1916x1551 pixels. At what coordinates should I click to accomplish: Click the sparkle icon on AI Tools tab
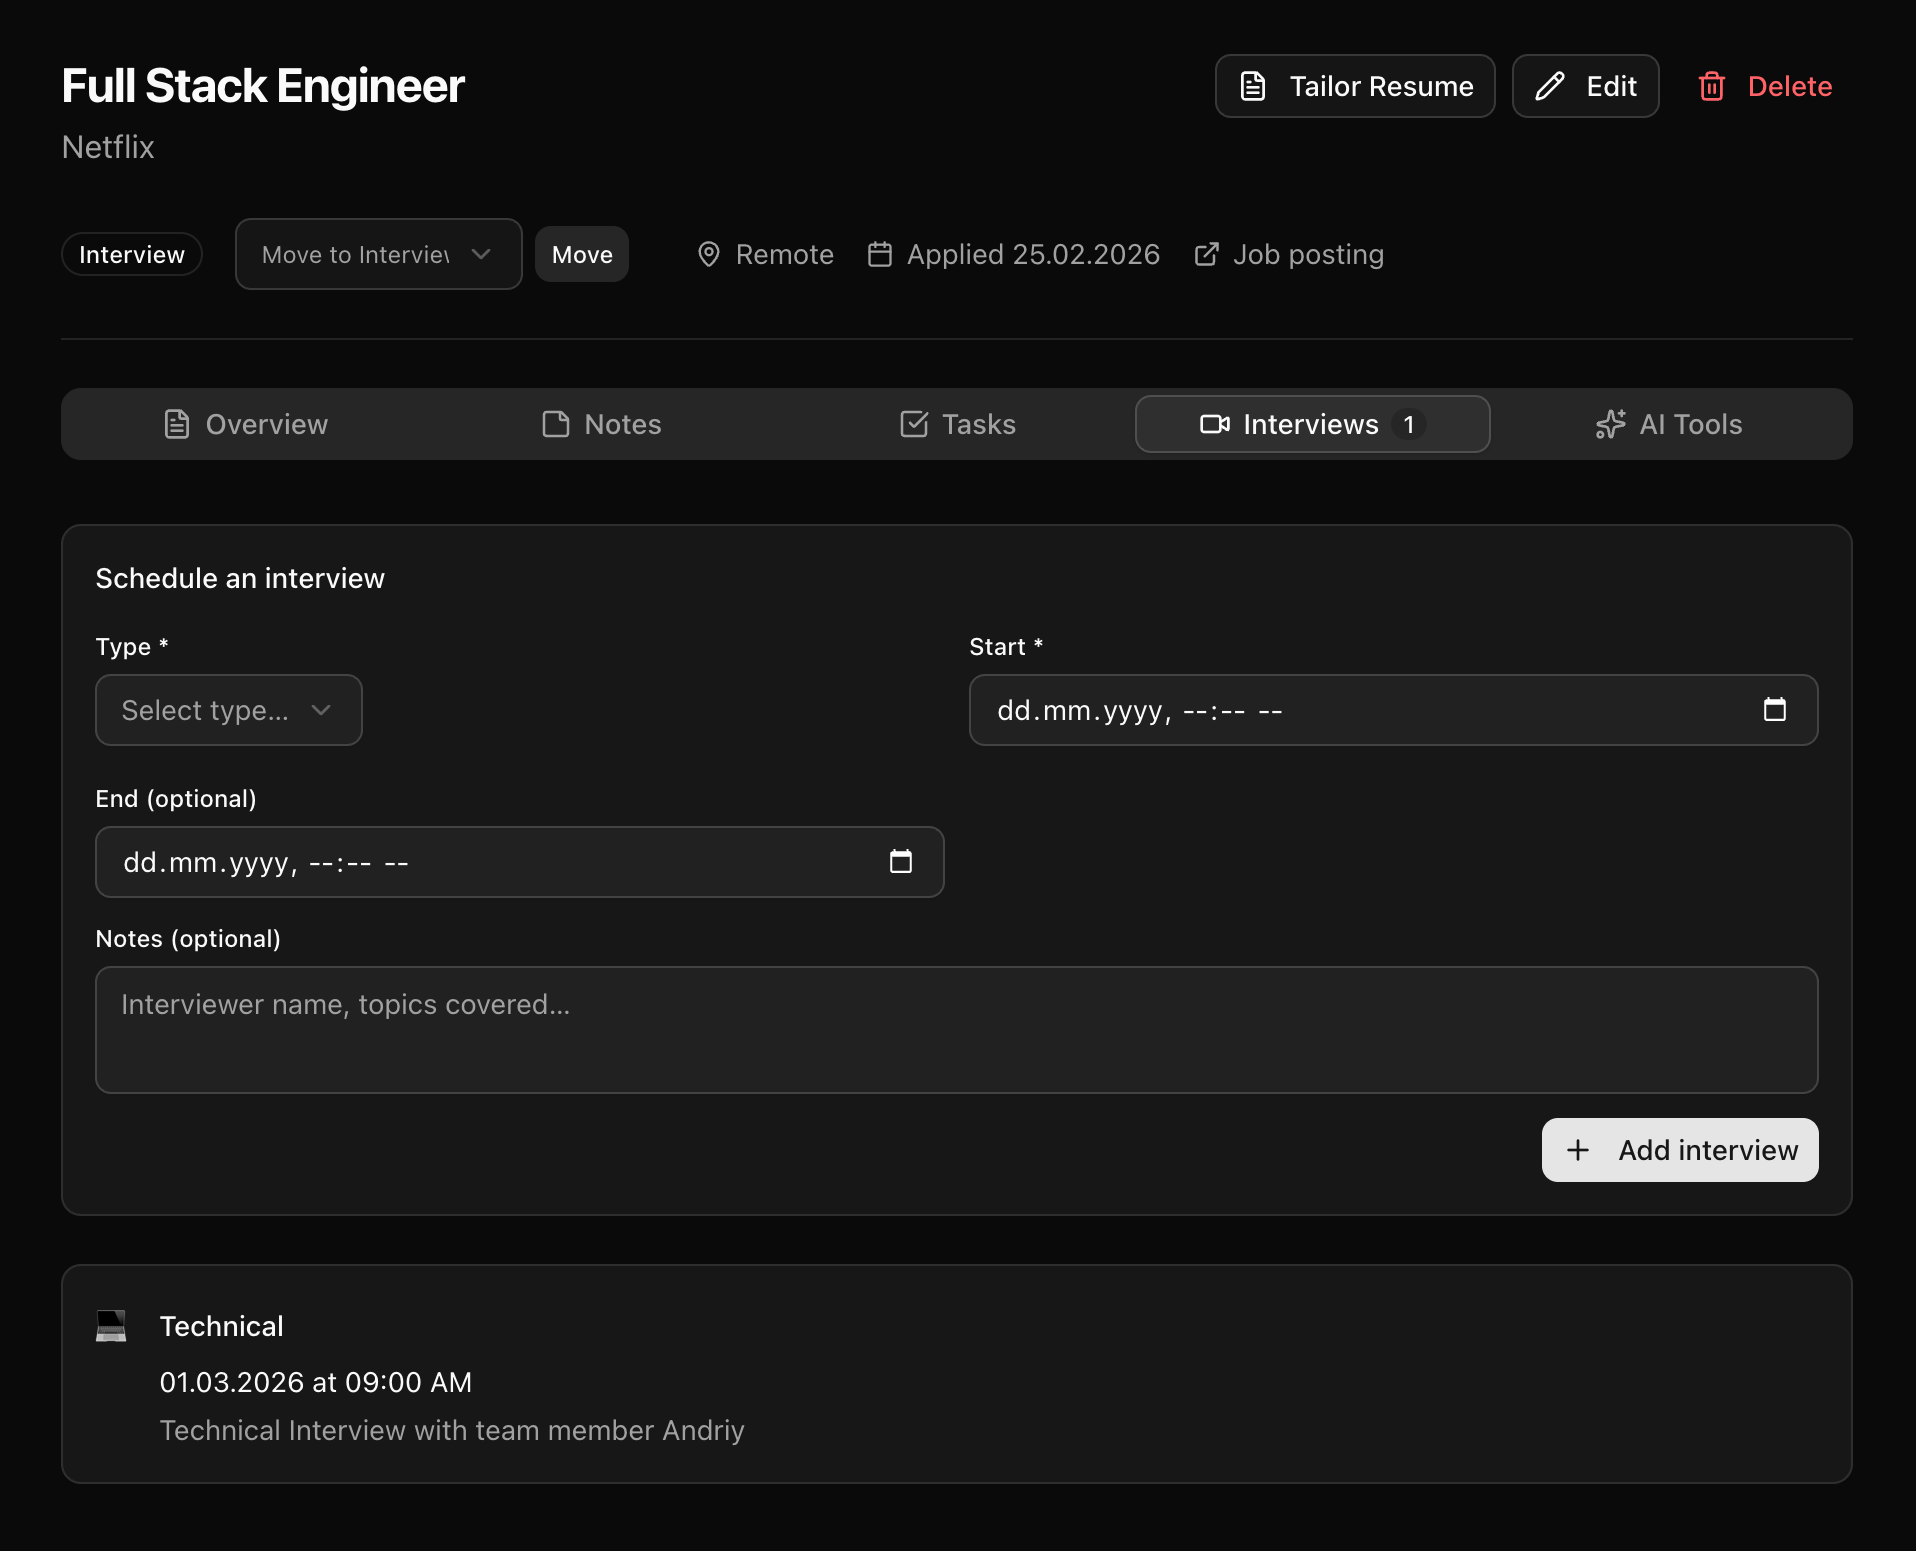[x=1609, y=425]
